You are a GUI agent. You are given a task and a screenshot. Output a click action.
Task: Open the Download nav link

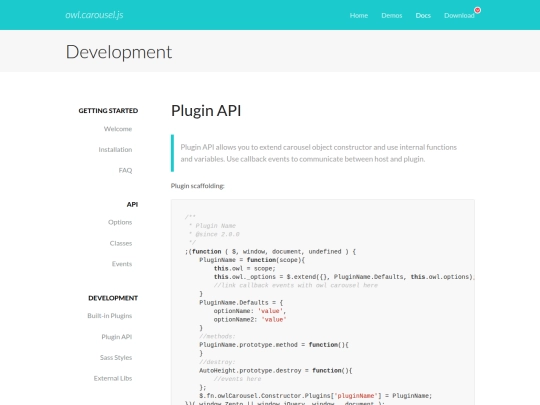pyautogui.click(x=459, y=15)
